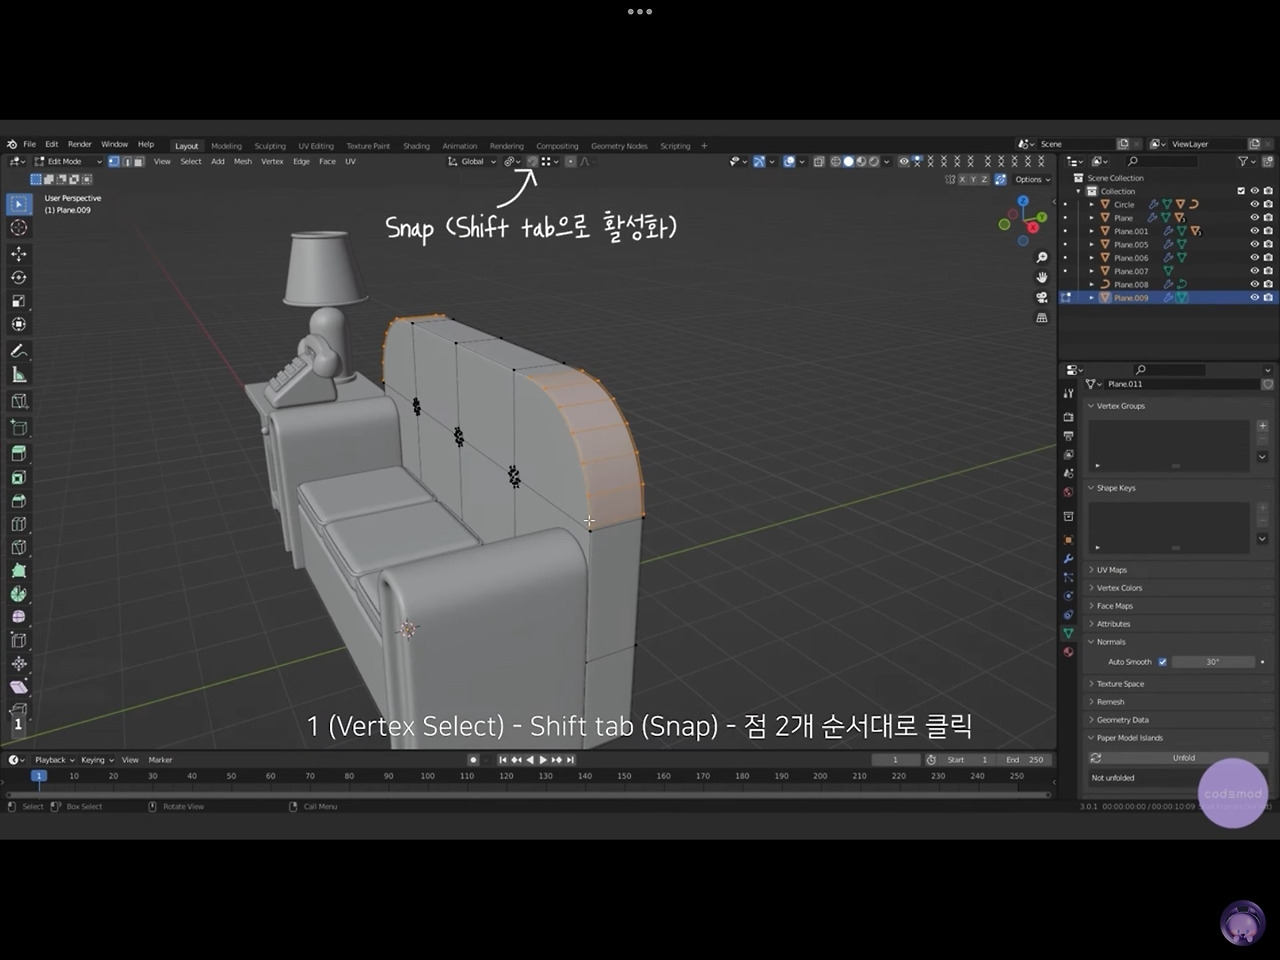The width and height of the screenshot is (1280, 960).
Task: Open the Playback dropdown in timeline
Action: pos(55,760)
